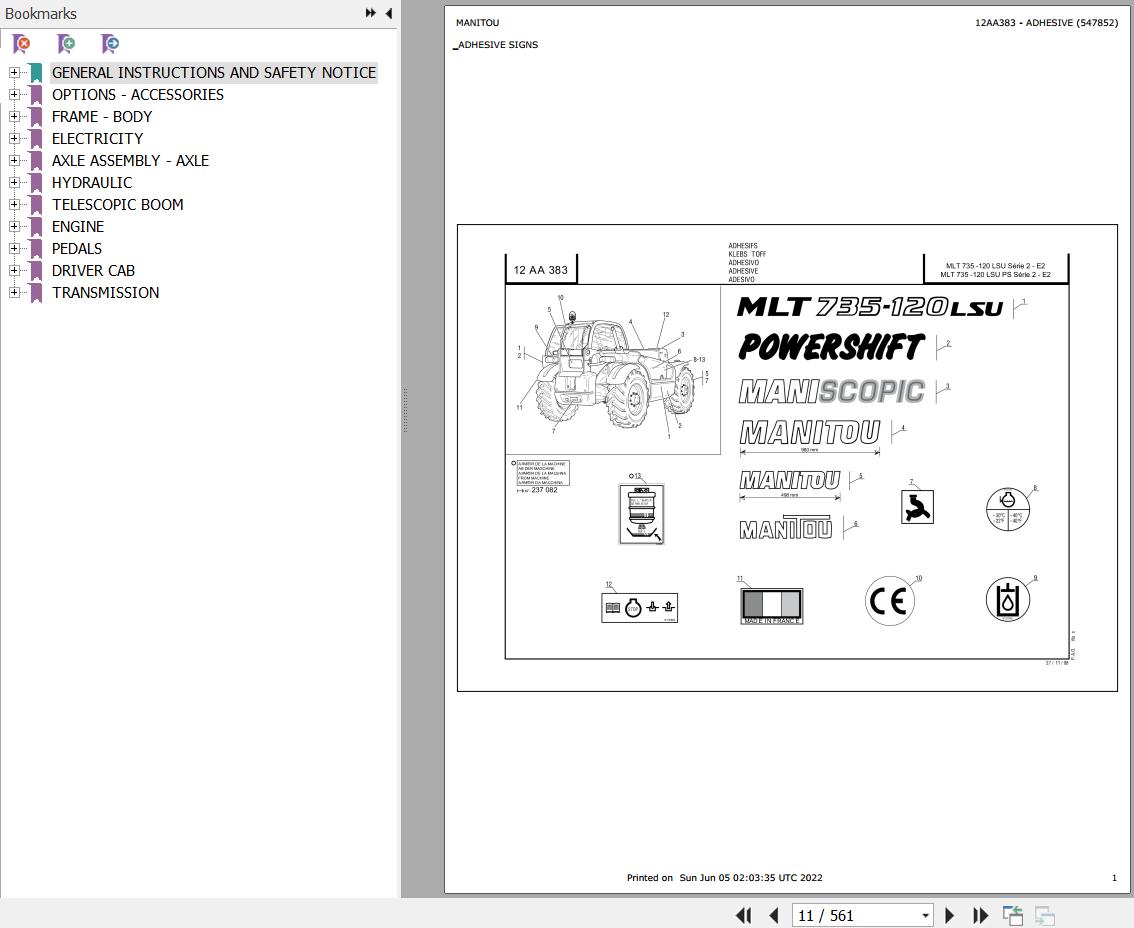
Task: Go to the first page
Action: [x=743, y=915]
